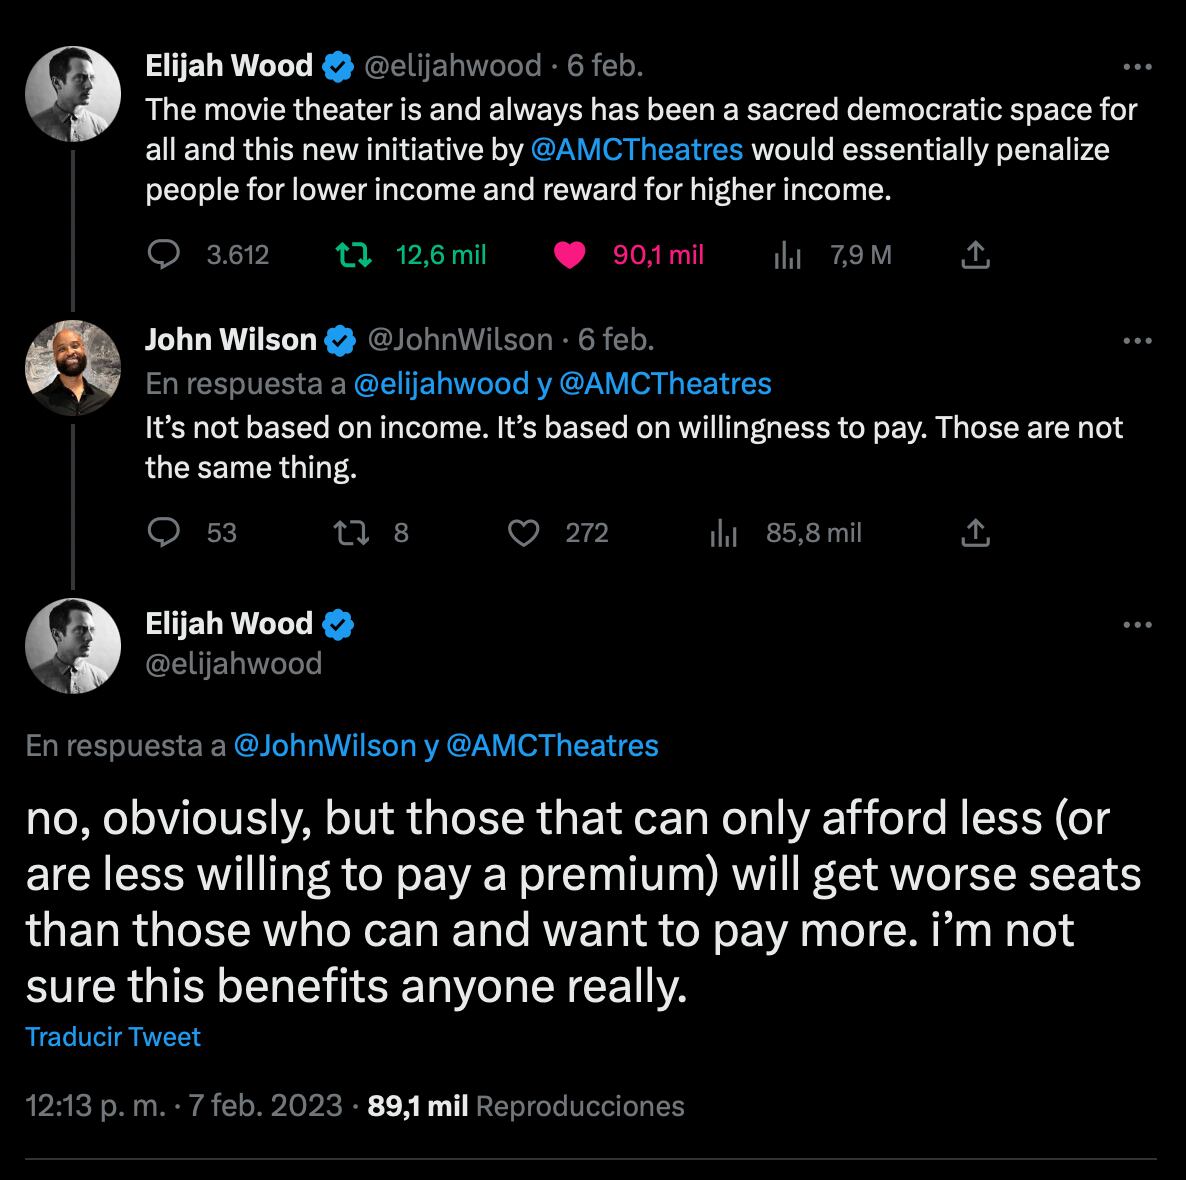Open John Wilson's profile picture

[x=72, y=368]
